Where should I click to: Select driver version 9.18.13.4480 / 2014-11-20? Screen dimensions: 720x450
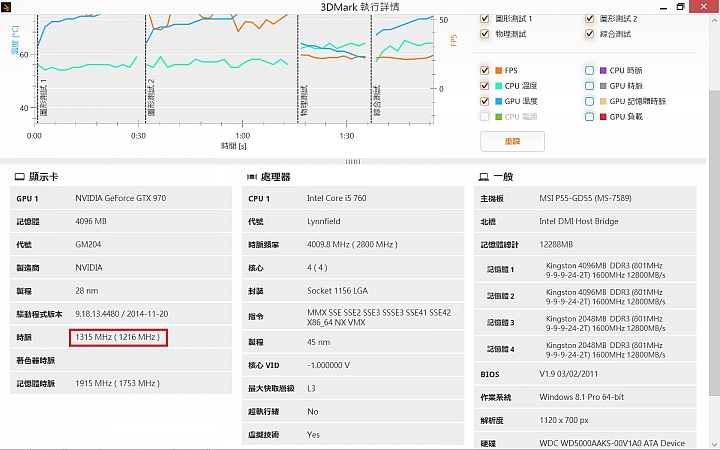122,314
